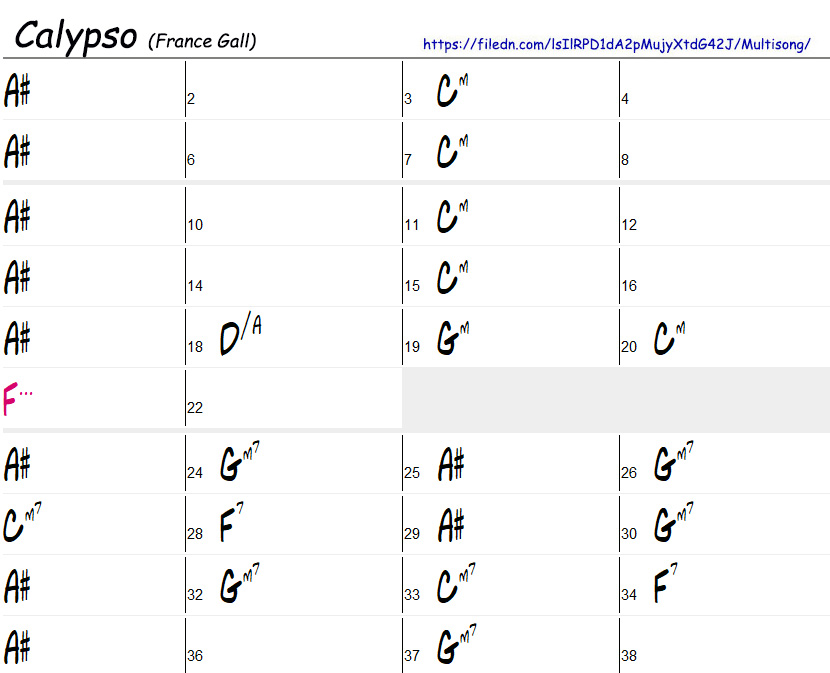Click the Cm chord in bar 20
The height and width of the screenshot is (673, 830).
(669, 337)
